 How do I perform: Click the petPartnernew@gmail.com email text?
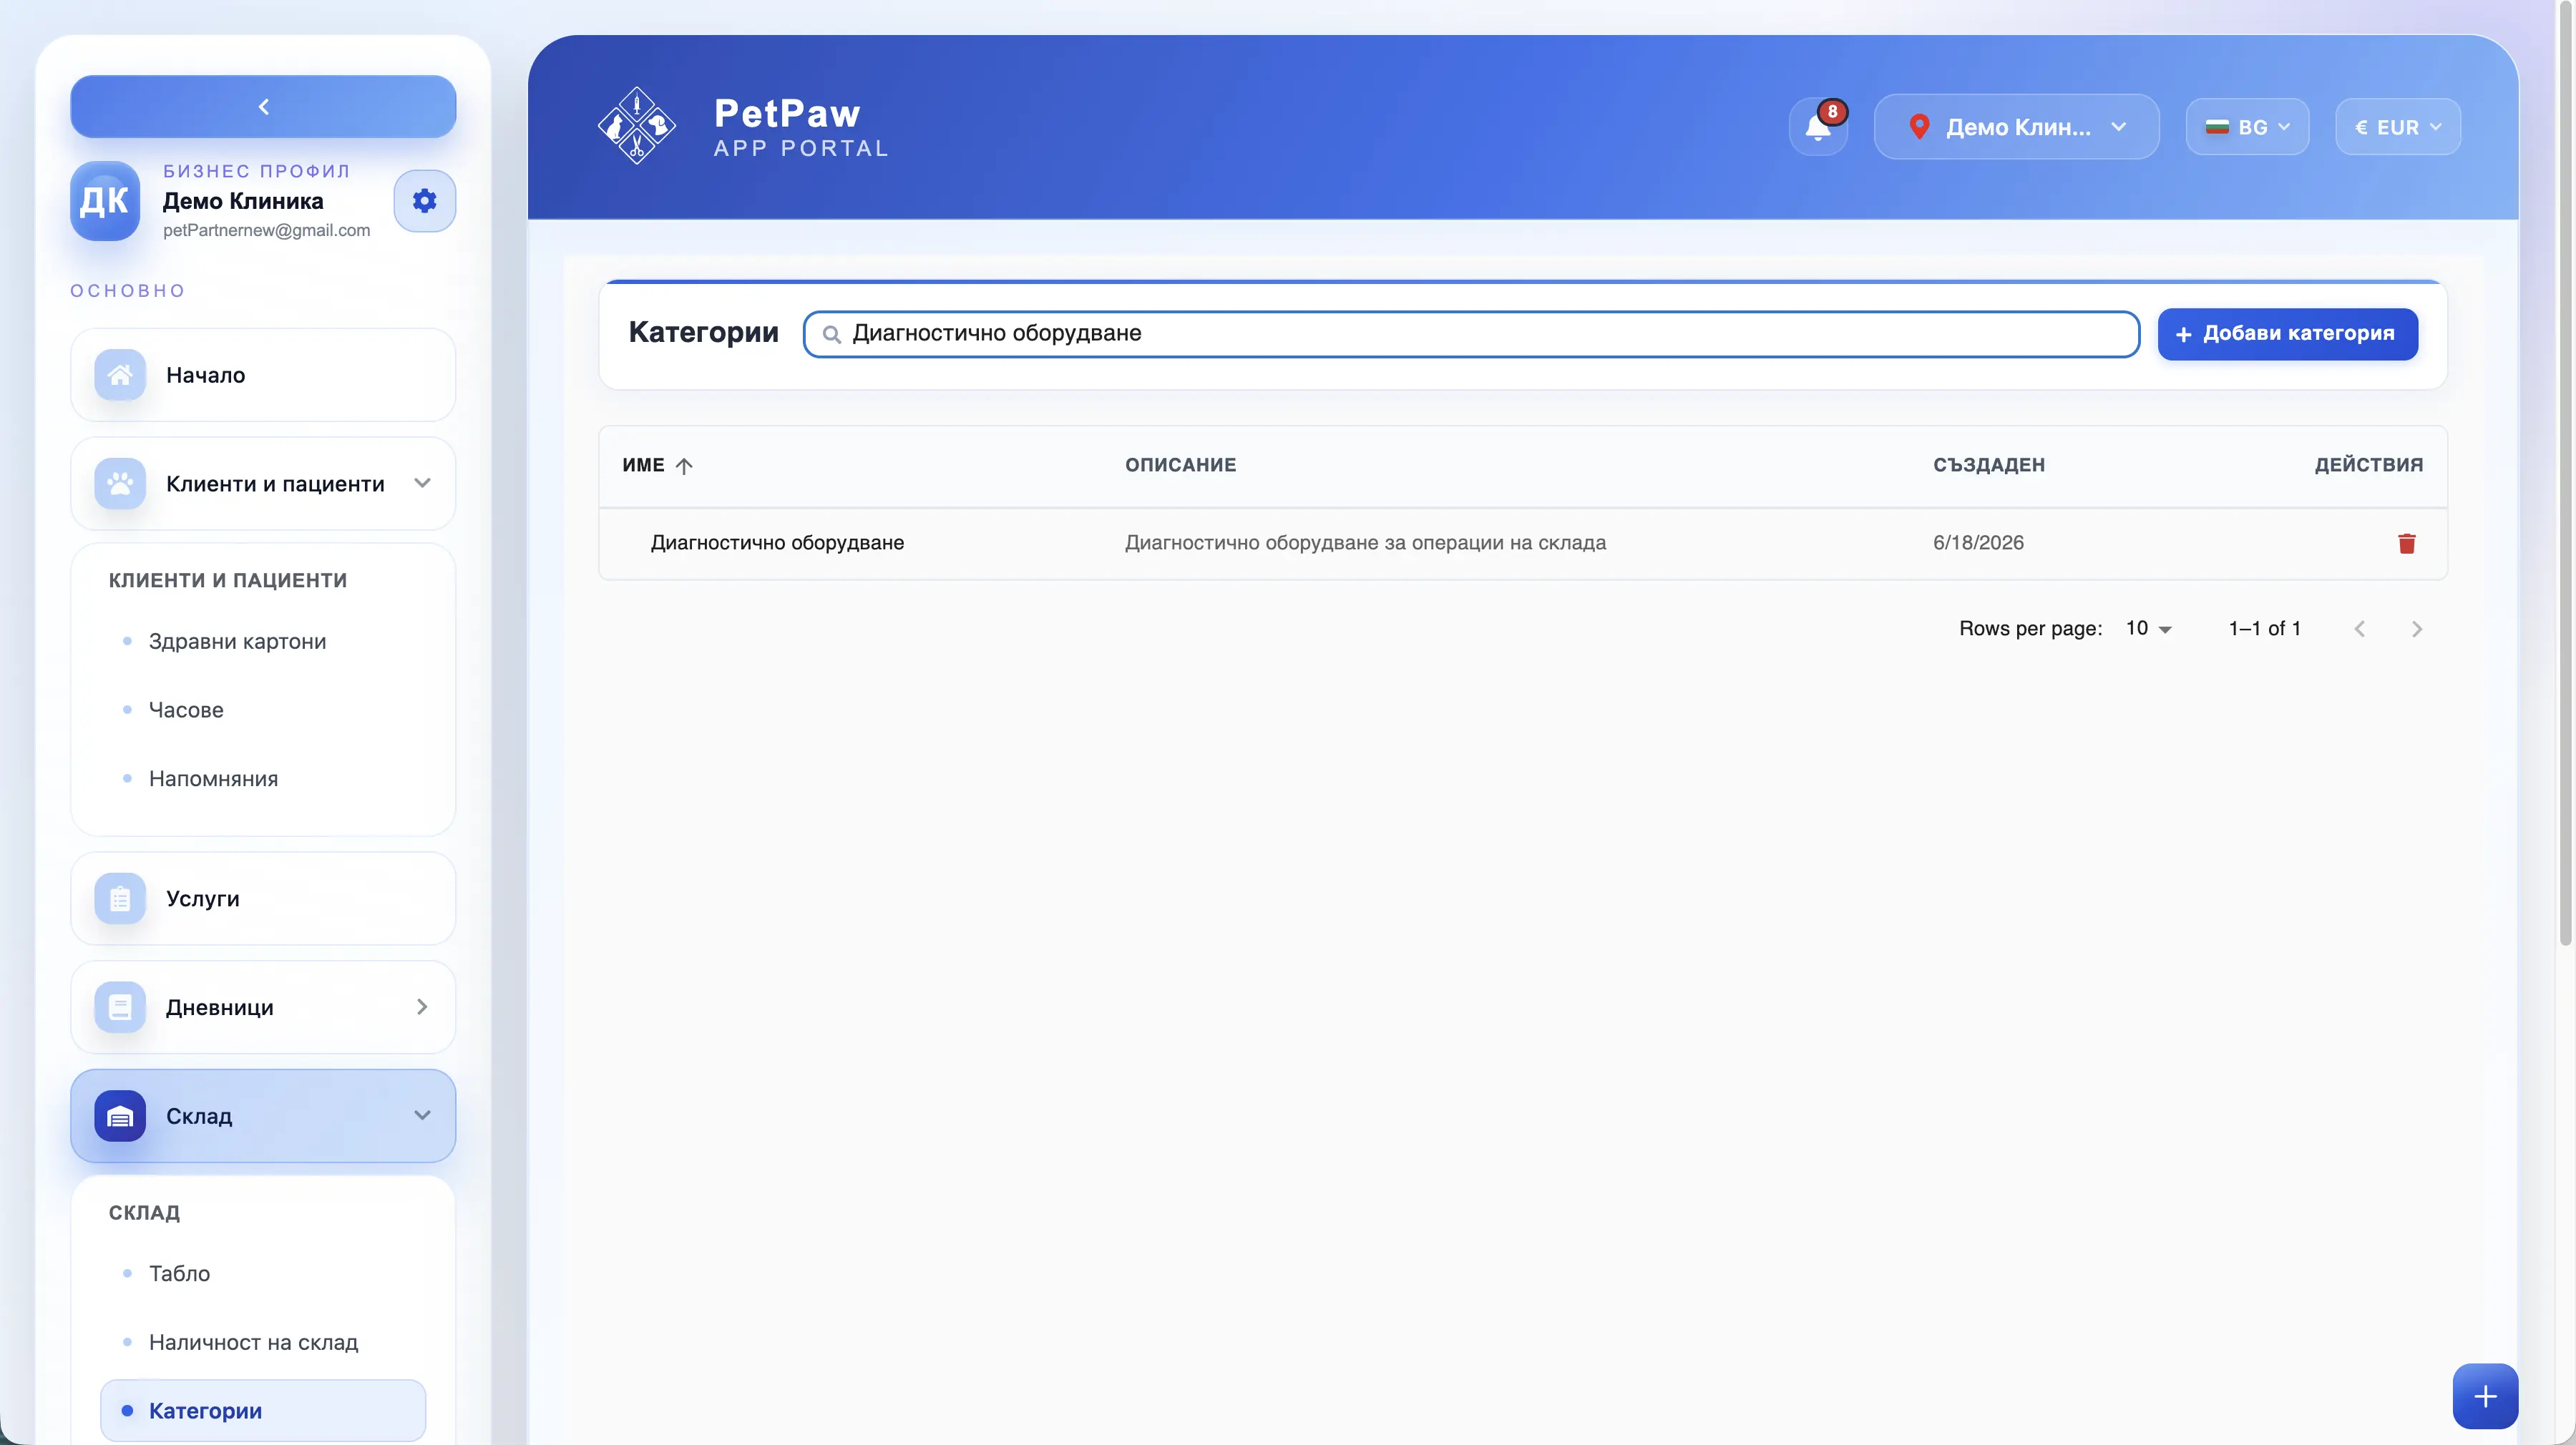[266, 230]
